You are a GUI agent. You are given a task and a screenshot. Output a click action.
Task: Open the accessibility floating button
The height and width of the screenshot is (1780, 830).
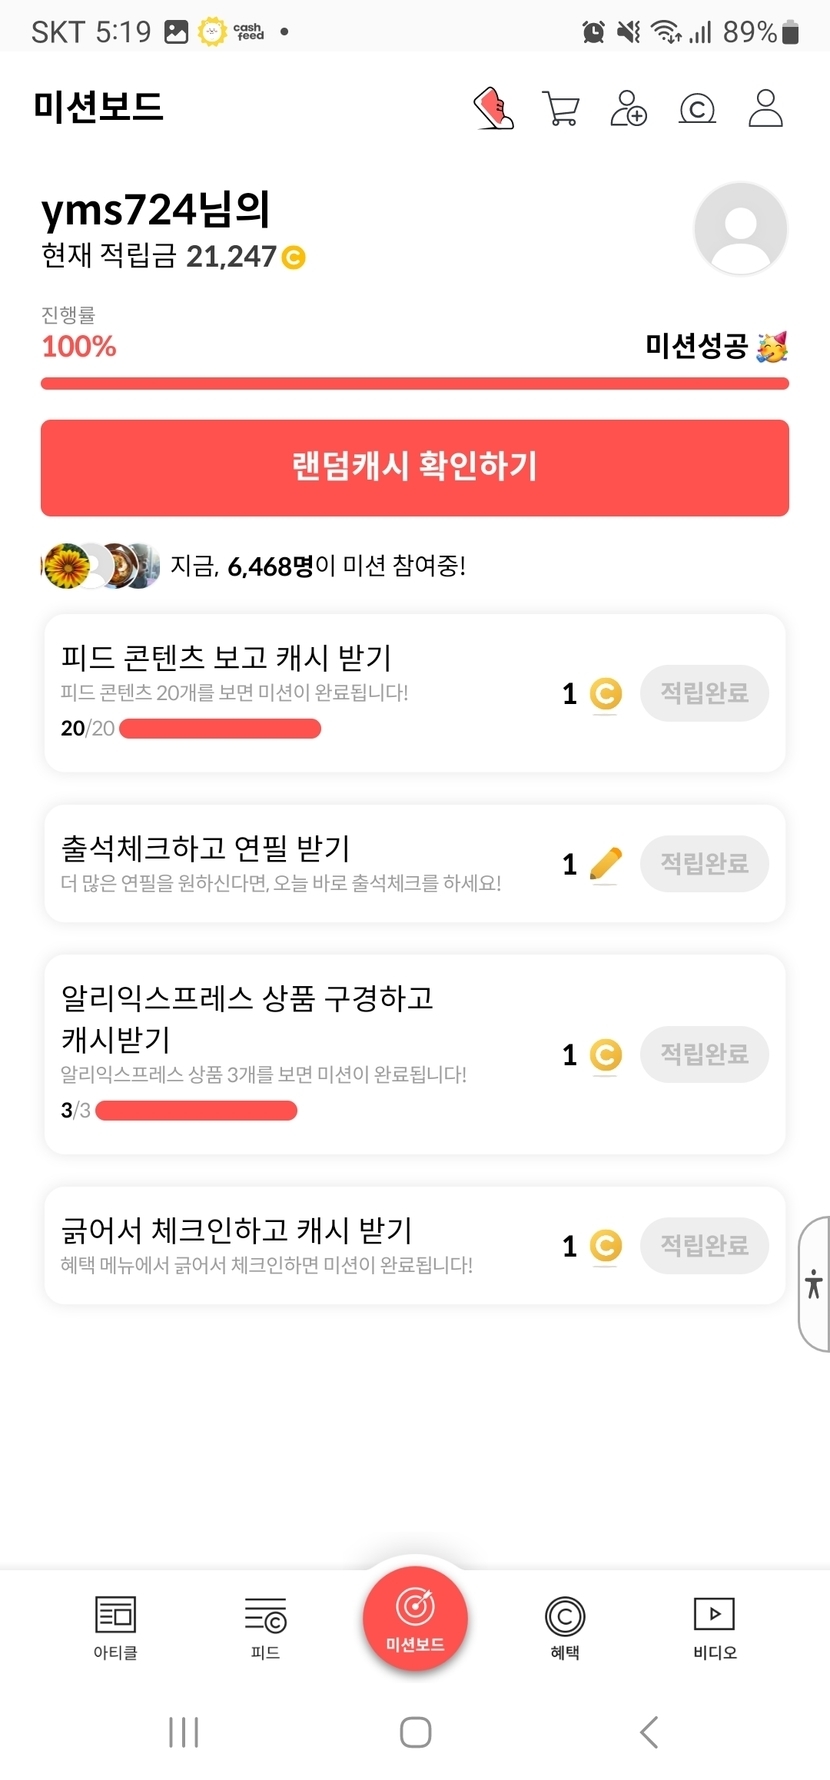814,1284
